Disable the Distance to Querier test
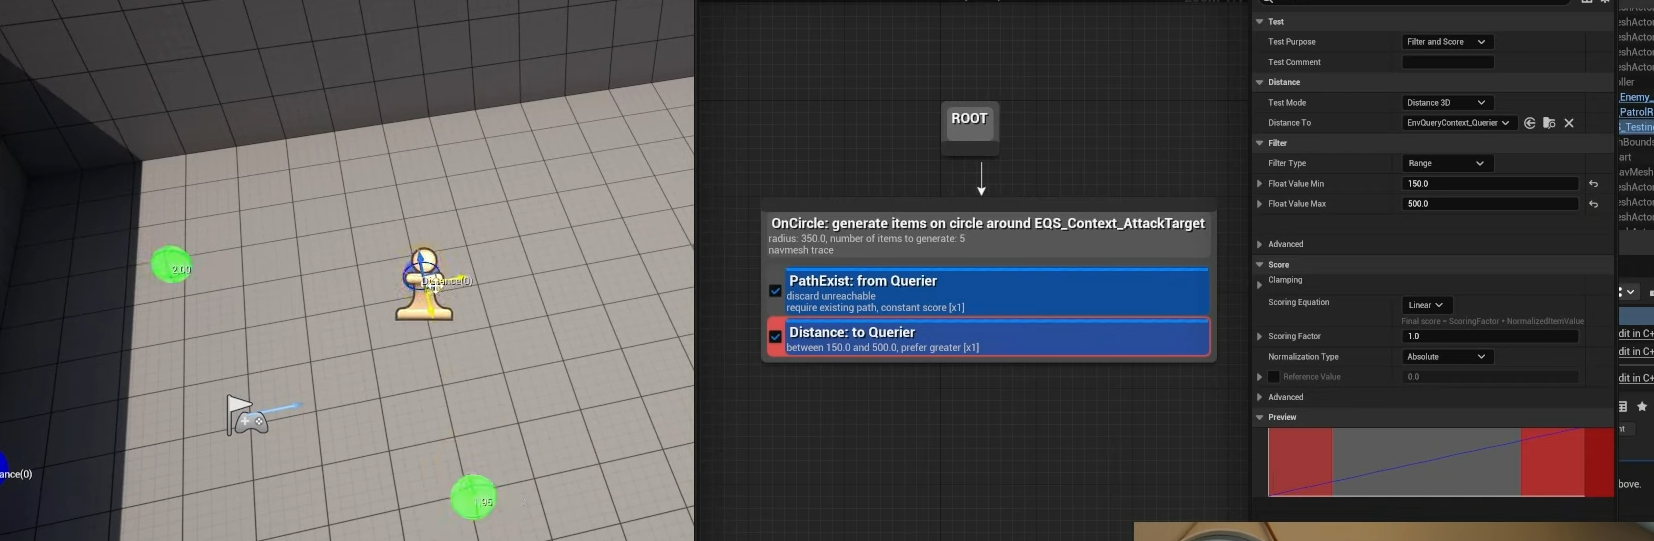 tap(775, 337)
